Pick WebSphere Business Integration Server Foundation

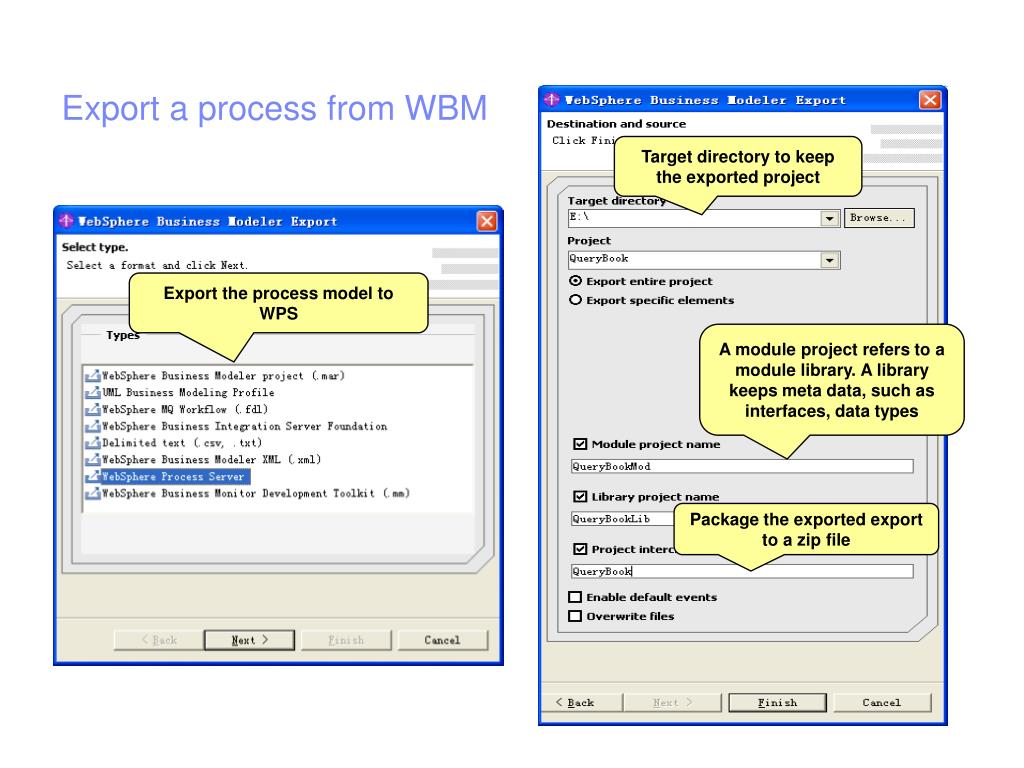[x=236, y=426]
